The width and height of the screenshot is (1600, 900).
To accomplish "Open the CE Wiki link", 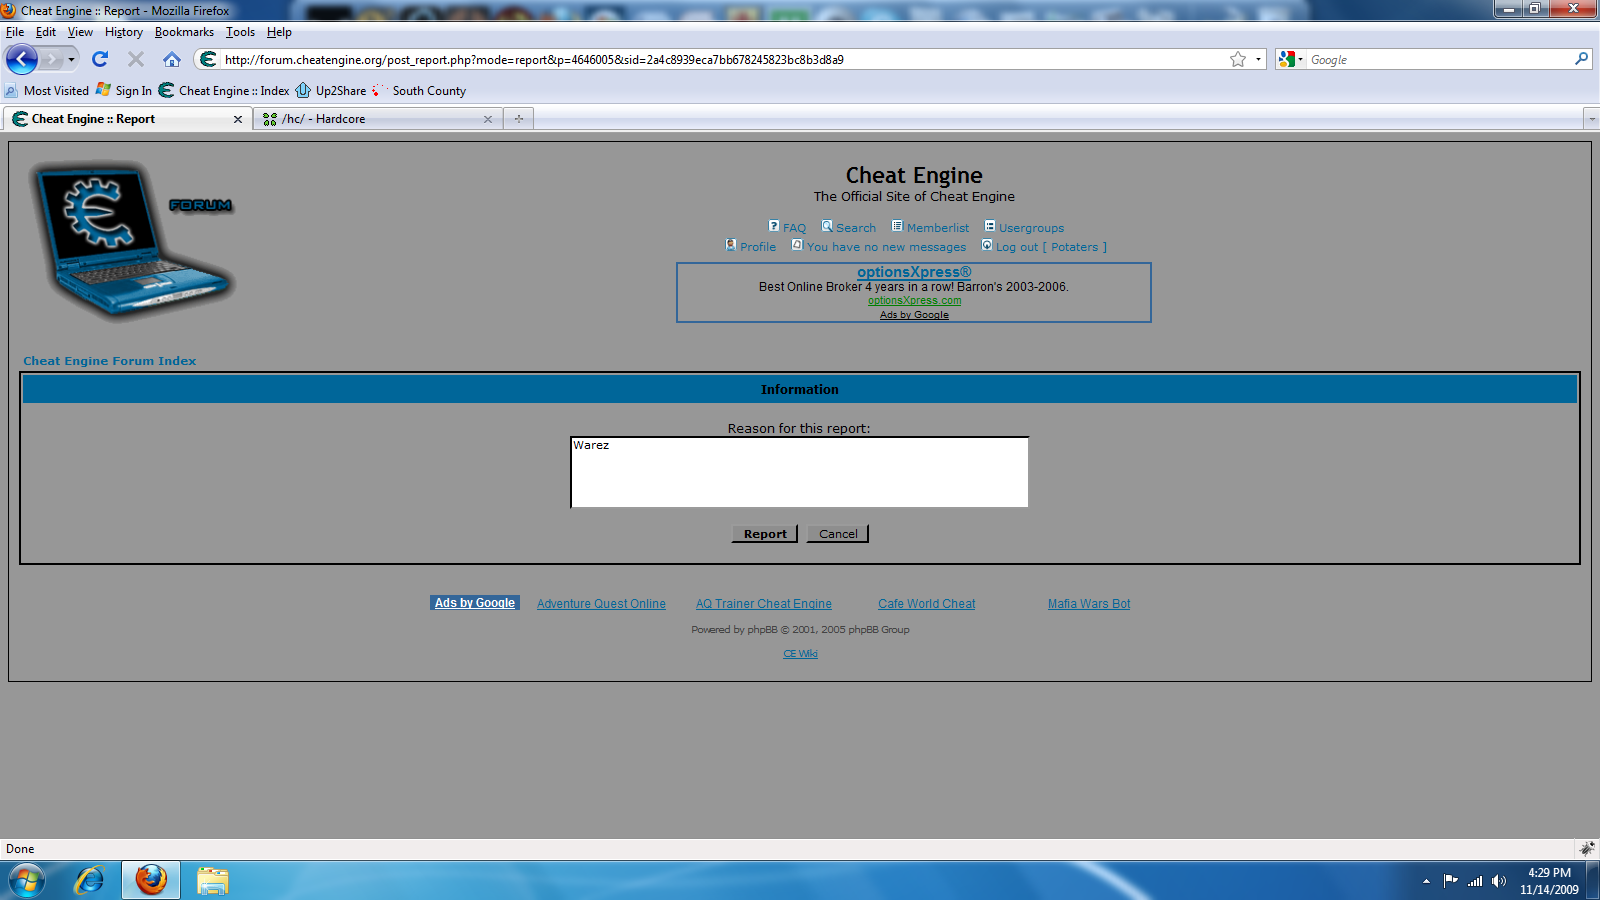I will pyautogui.click(x=800, y=654).
